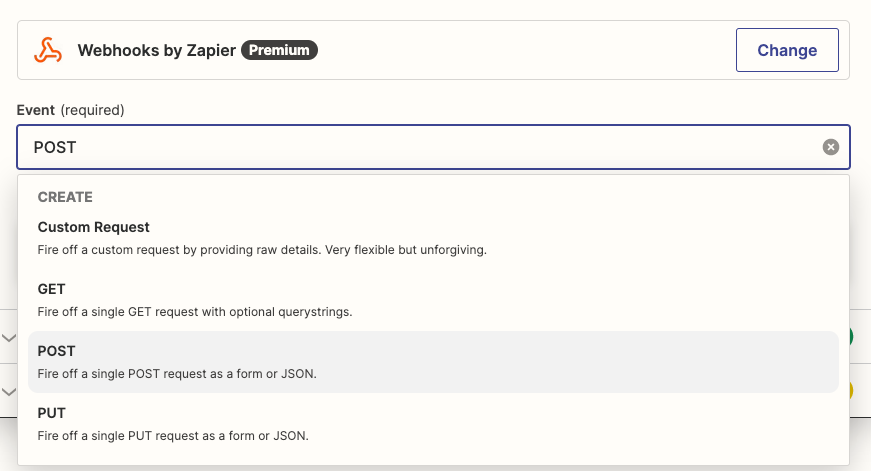871x471 pixels.
Task: Expand the upper collapsed step chevron on left
Action: coord(9,338)
